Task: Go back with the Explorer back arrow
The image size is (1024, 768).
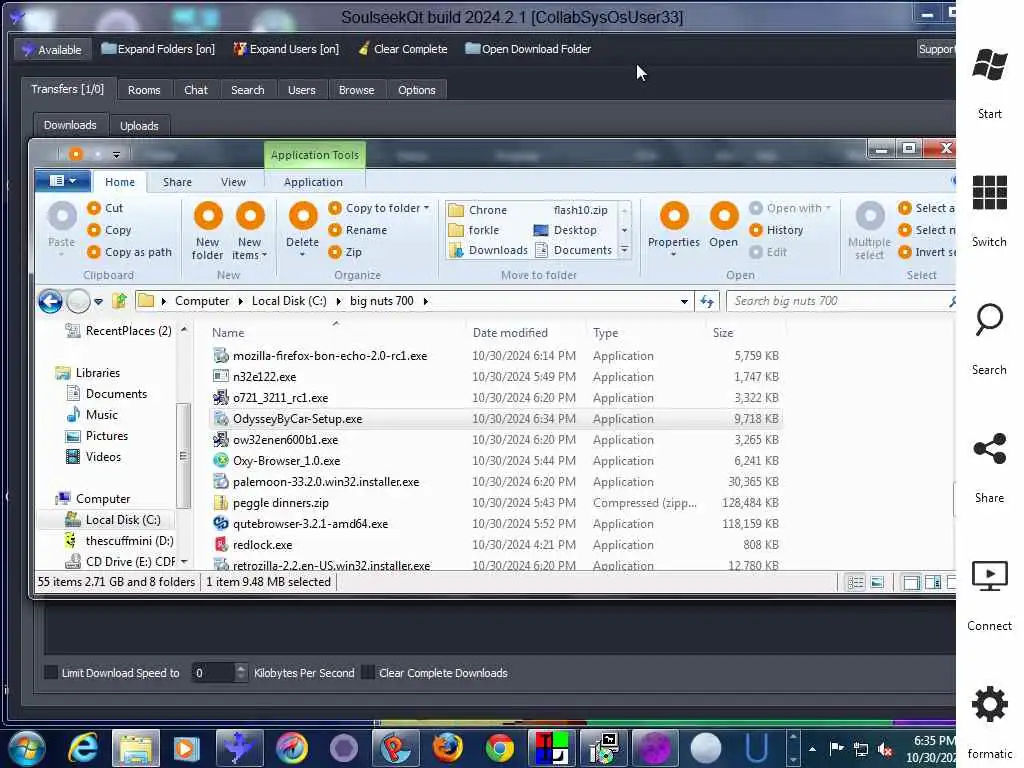Action: pos(50,301)
